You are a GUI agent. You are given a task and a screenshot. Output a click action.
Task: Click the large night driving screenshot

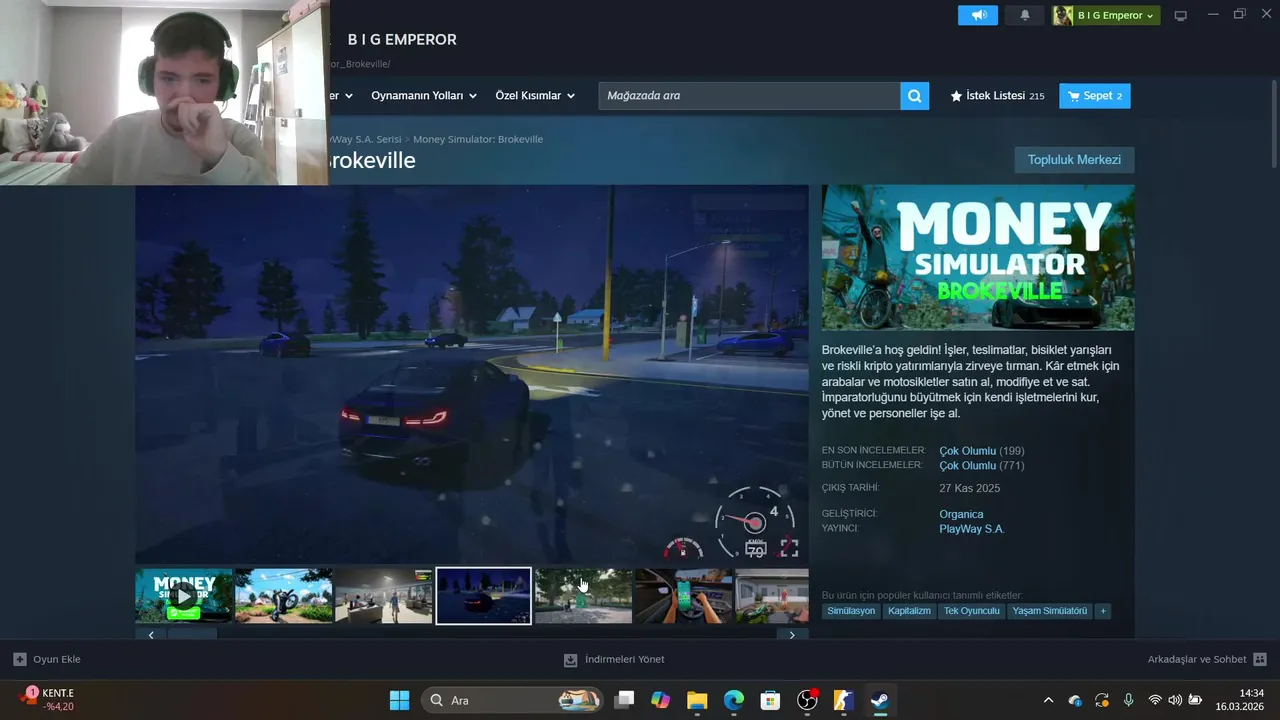pyautogui.click(x=472, y=374)
